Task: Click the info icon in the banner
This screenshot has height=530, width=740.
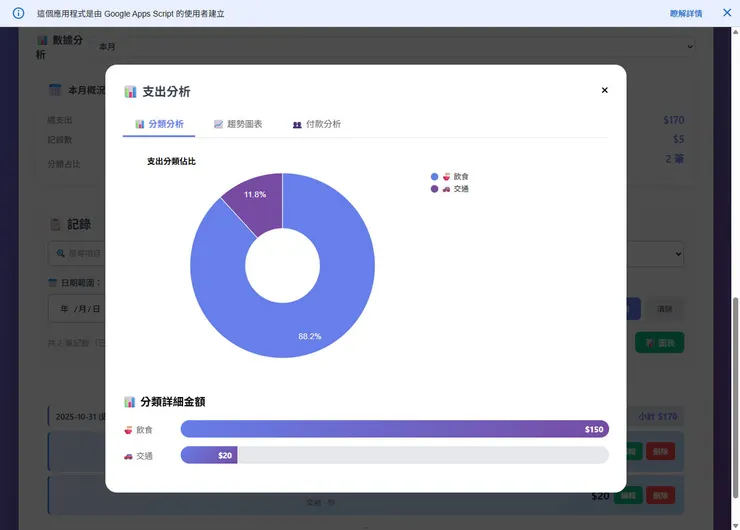Action: coord(18,13)
